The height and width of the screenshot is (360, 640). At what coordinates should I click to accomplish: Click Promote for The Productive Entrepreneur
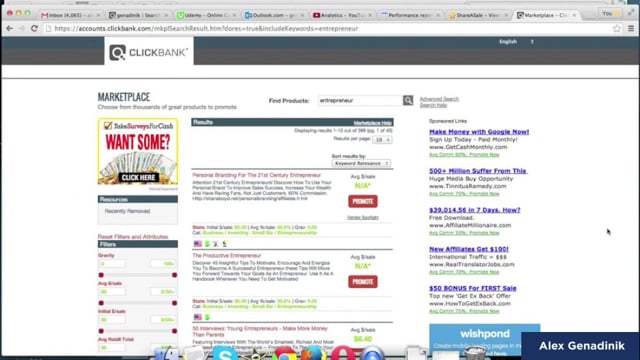(363, 282)
